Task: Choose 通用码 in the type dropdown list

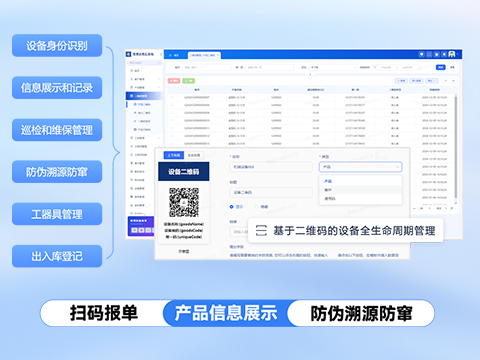Action: pyautogui.click(x=360, y=198)
